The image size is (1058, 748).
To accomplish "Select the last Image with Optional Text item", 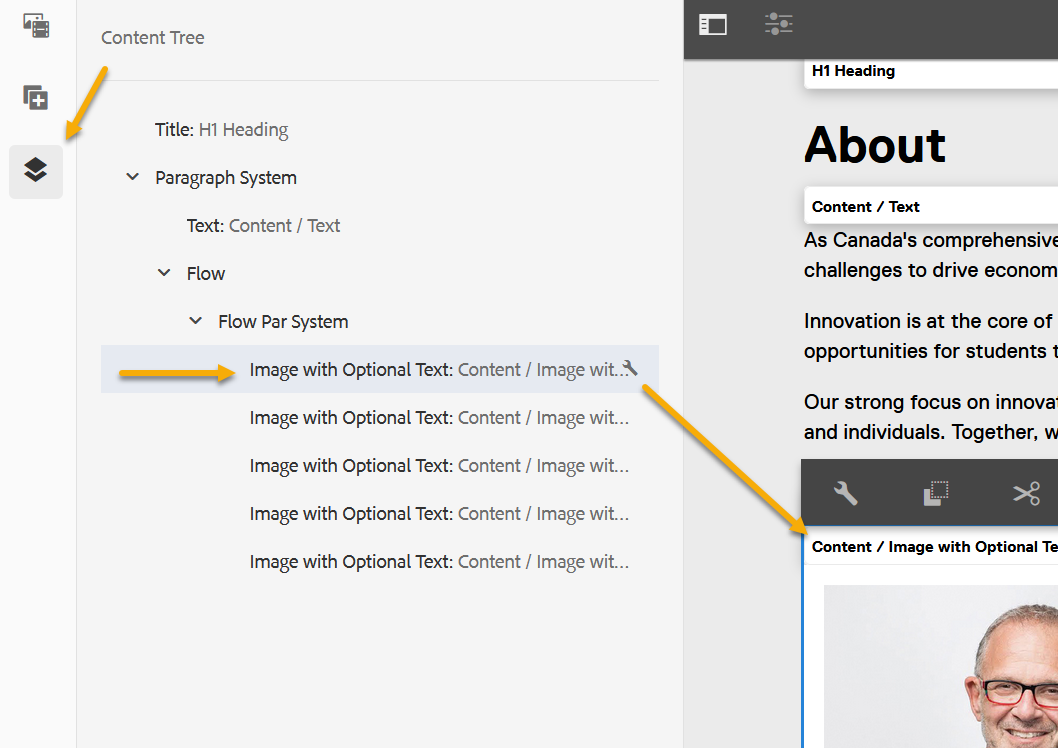I will pos(438,562).
